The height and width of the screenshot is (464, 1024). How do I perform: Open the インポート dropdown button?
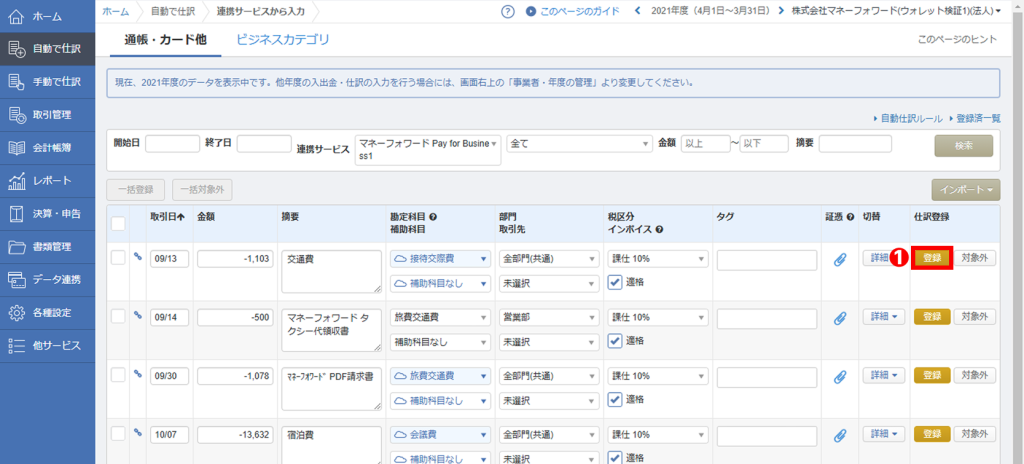click(966, 190)
